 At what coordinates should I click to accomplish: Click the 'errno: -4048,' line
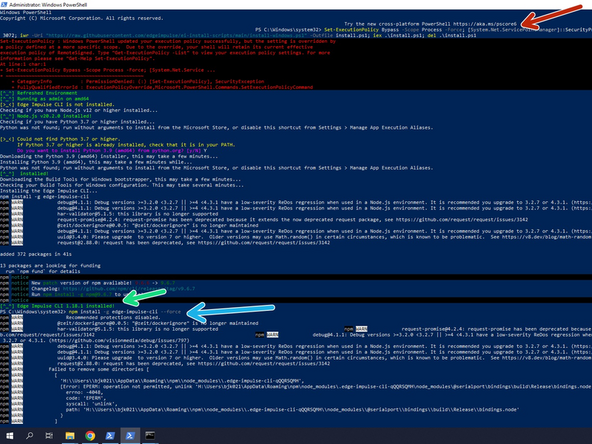(85, 392)
